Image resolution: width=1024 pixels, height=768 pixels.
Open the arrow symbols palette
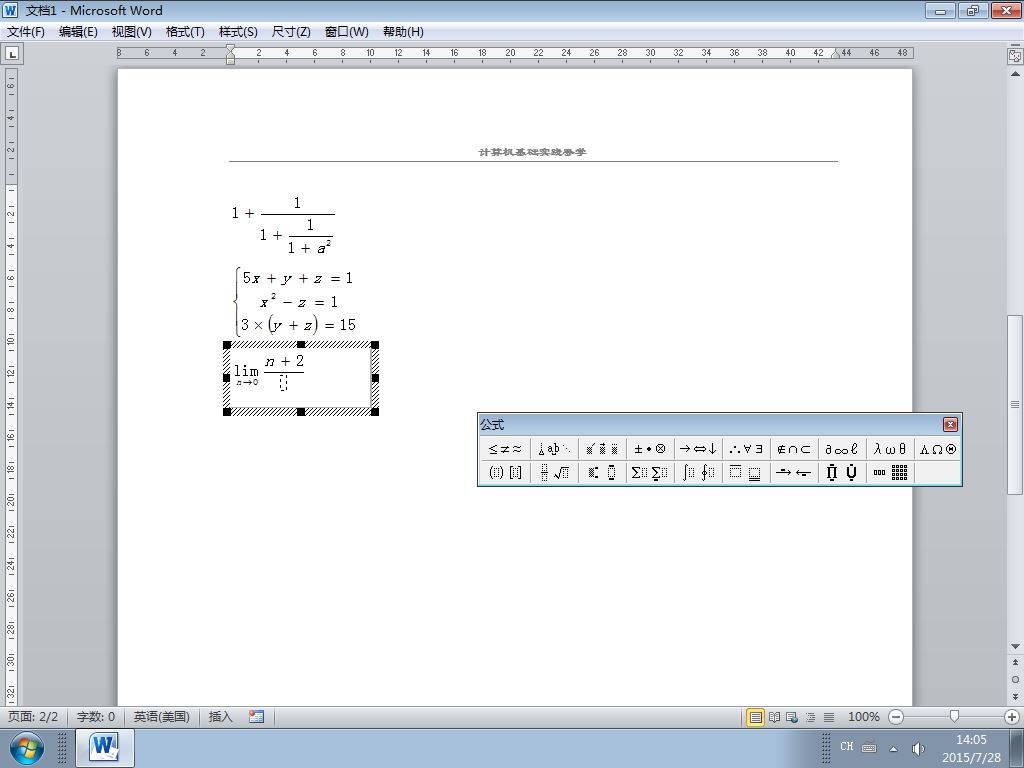[698, 449]
